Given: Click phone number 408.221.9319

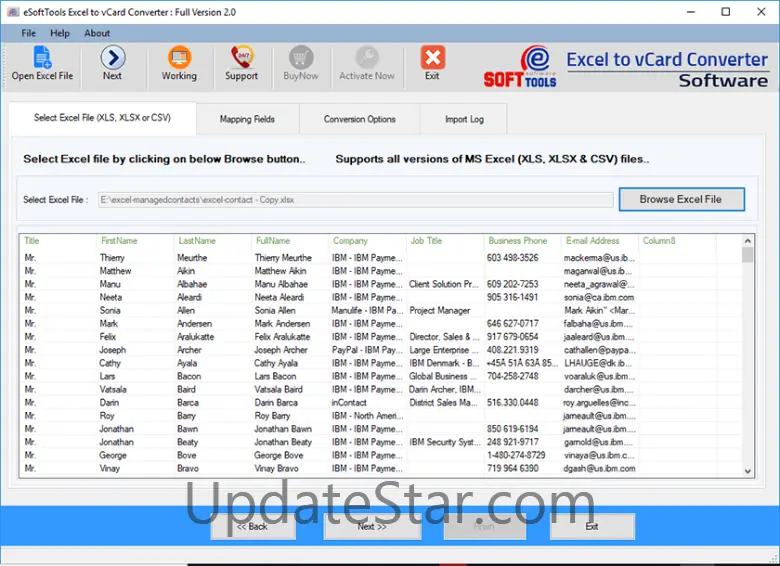Looking at the screenshot, I should (x=513, y=350).
